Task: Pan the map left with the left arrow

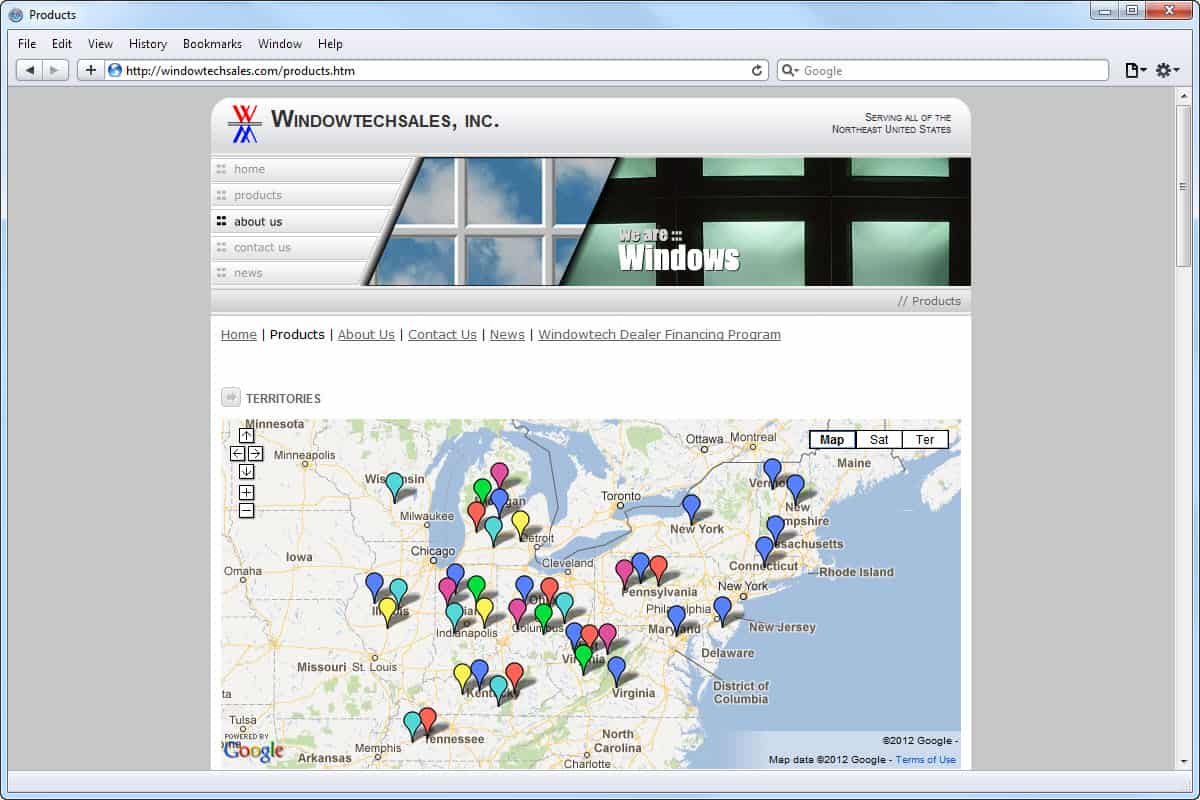Action: (x=238, y=453)
